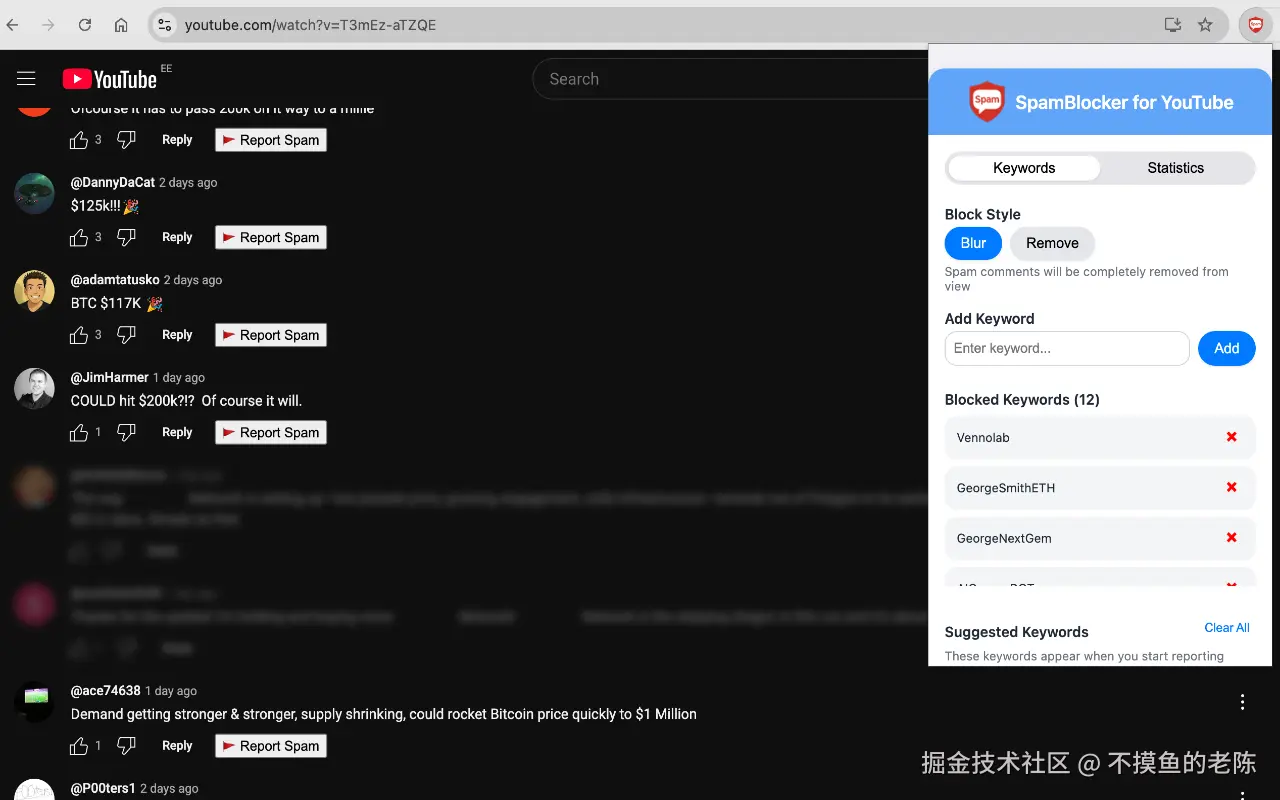Viewport: 1280px width, 800px height.
Task: Open the SpamBlocker extension toolbar icon
Action: click(1255, 25)
